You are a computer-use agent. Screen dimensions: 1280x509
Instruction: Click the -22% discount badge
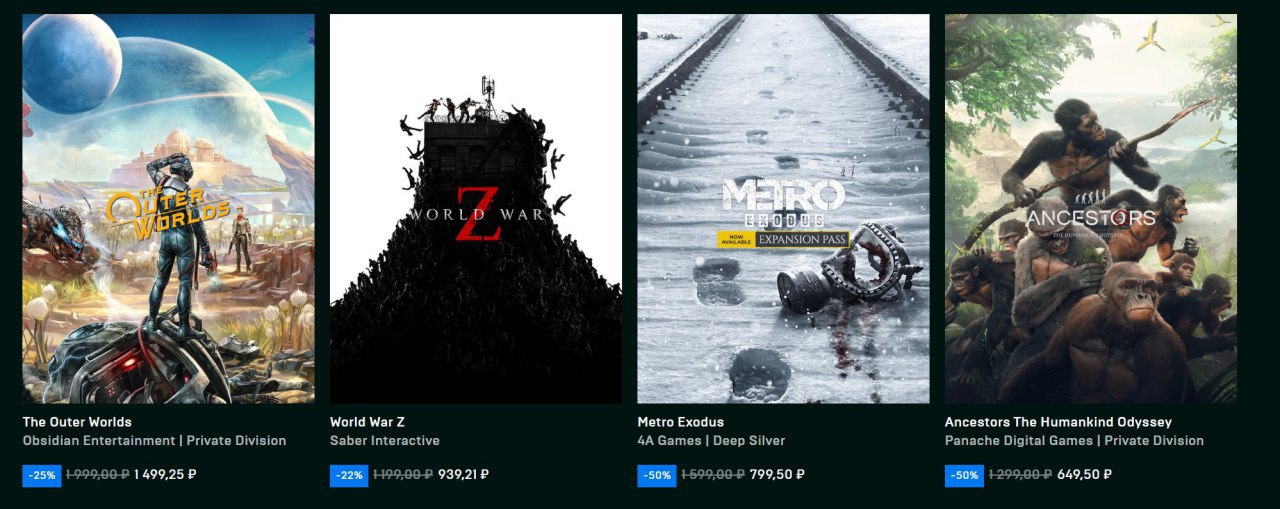pos(350,475)
